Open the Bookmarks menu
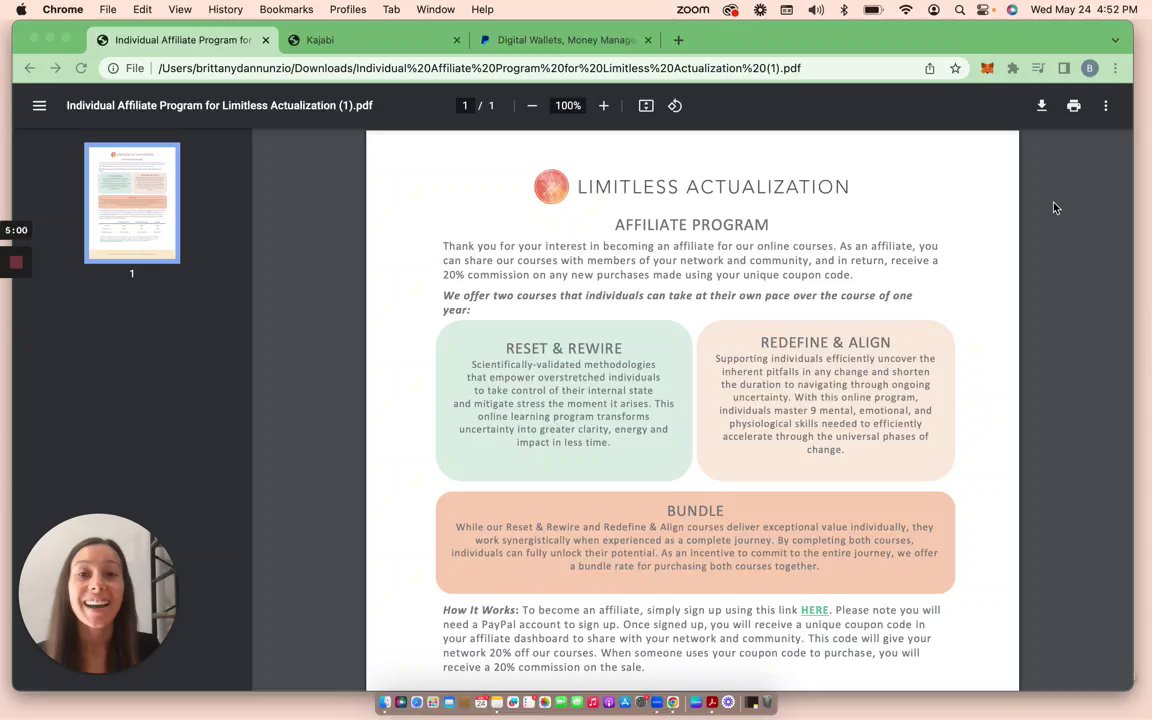The width and height of the screenshot is (1152, 720). pos(287,10)
